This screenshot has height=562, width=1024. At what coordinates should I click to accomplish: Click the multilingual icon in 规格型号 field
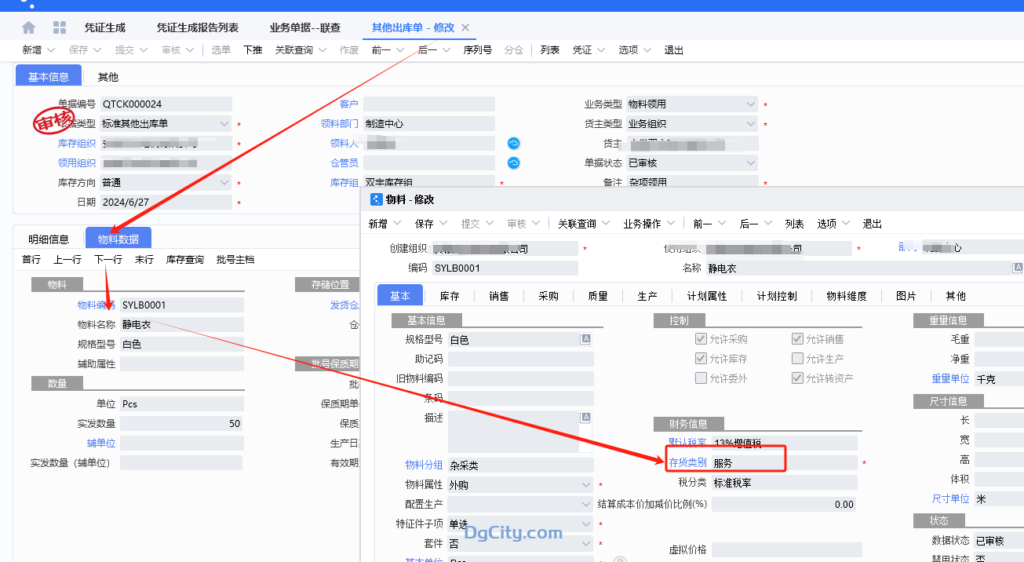[586, 339]
